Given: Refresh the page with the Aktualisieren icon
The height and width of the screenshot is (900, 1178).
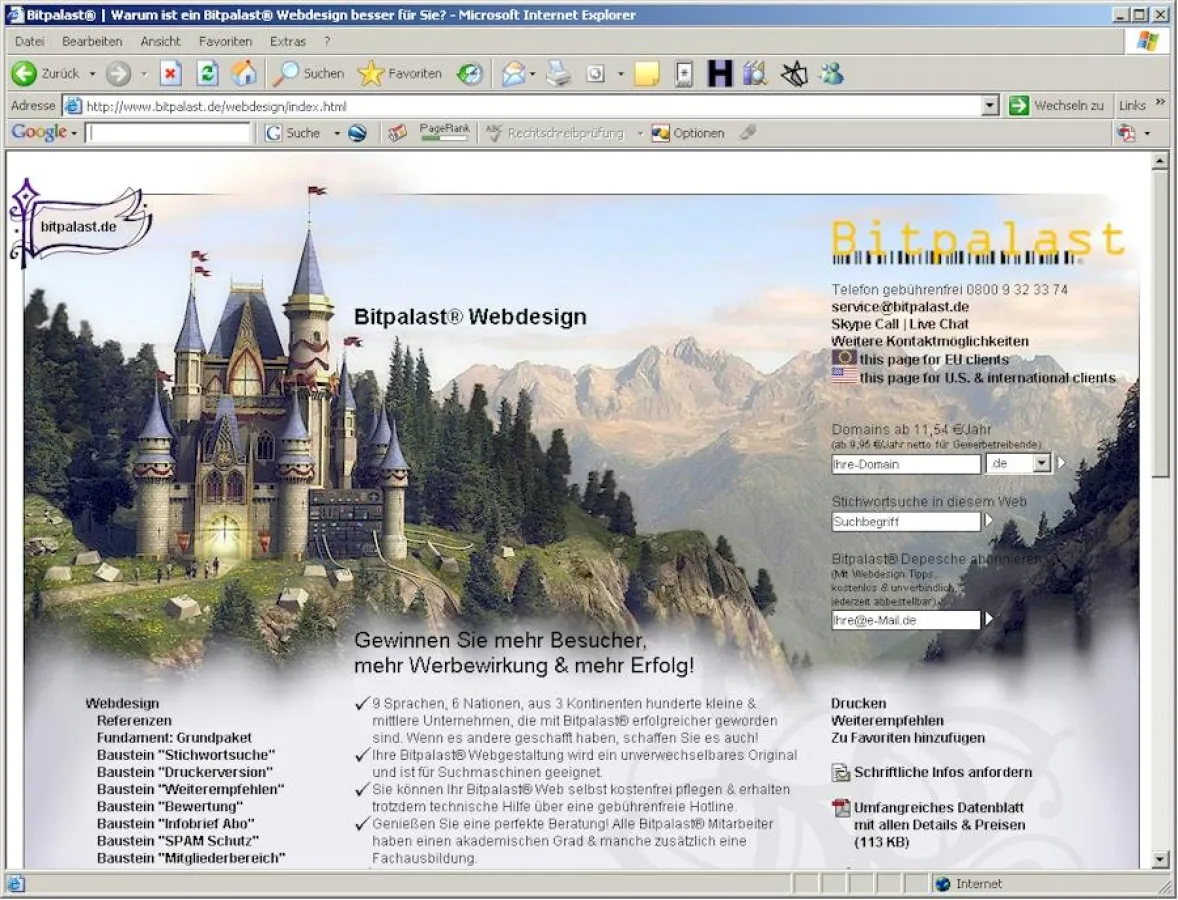Looking at the screenshot, I should point(206,73).
